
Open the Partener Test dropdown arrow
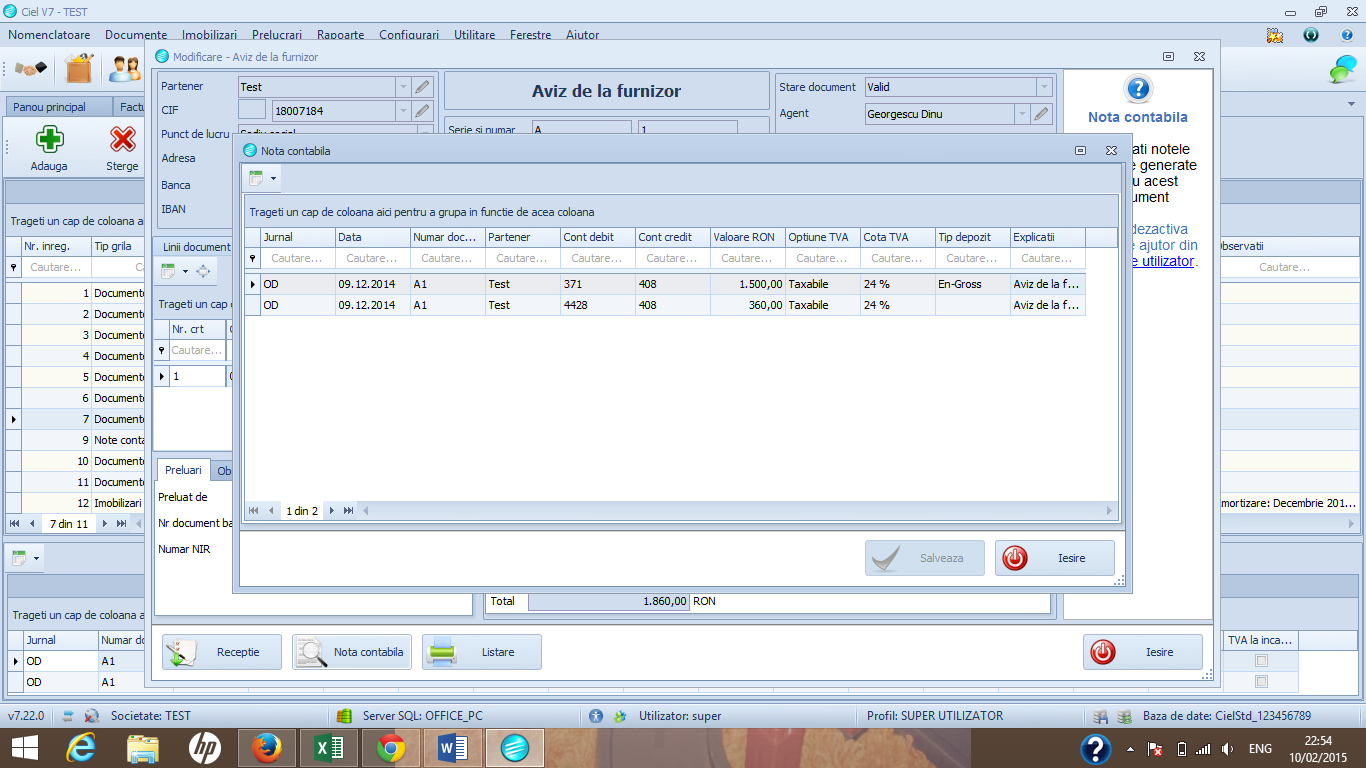point(403,87)
